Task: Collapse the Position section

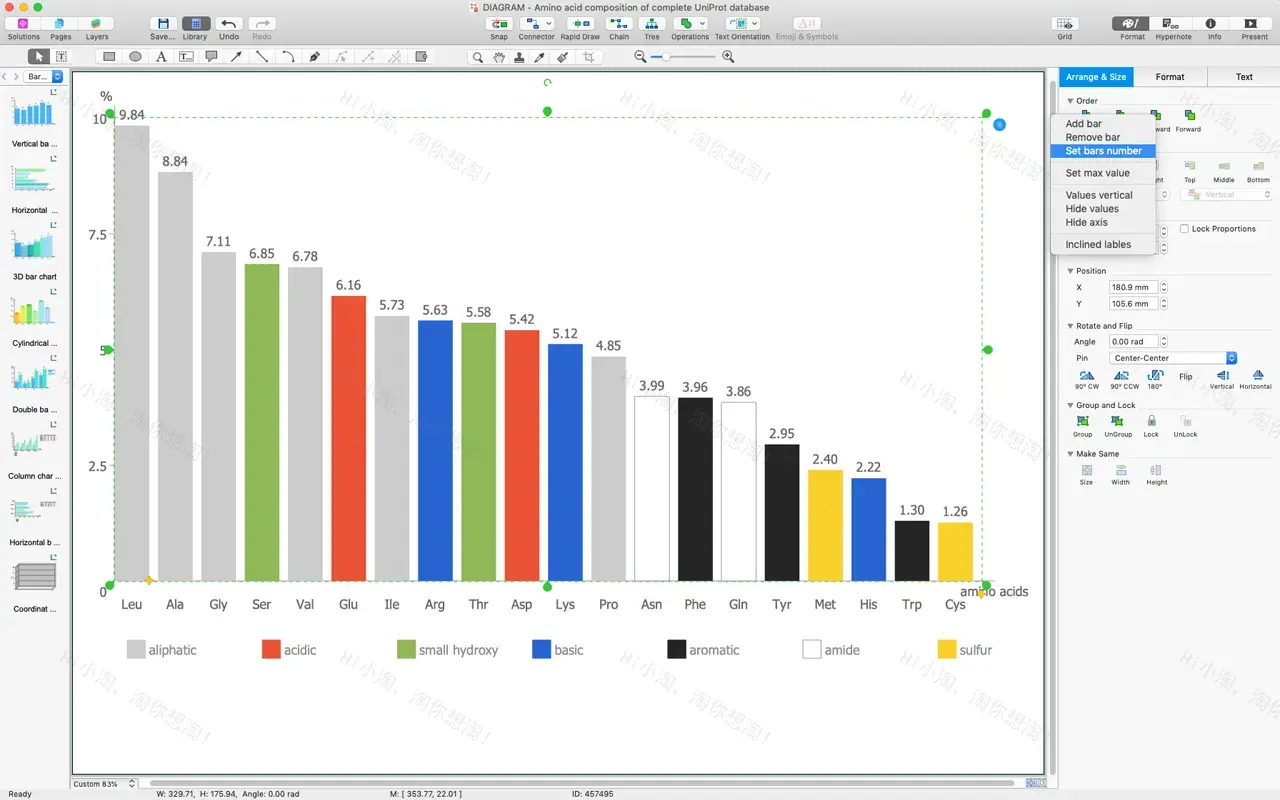Action: [x=1073, y=270]
